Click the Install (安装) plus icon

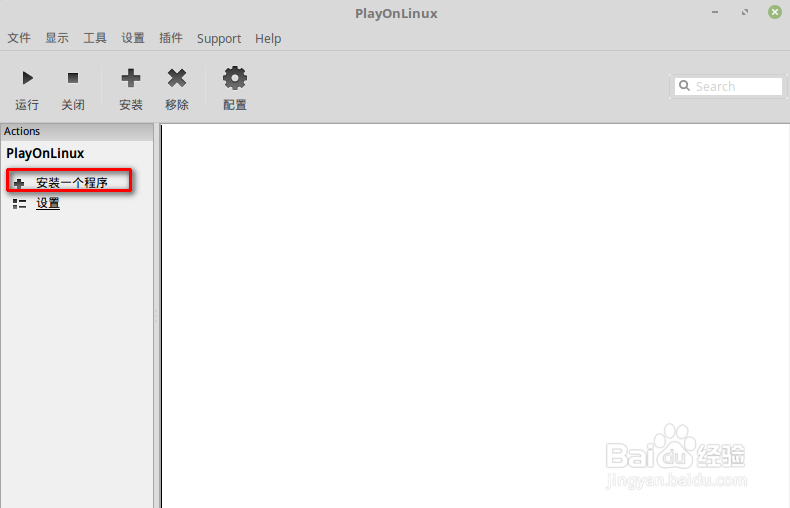pos(131,78)
